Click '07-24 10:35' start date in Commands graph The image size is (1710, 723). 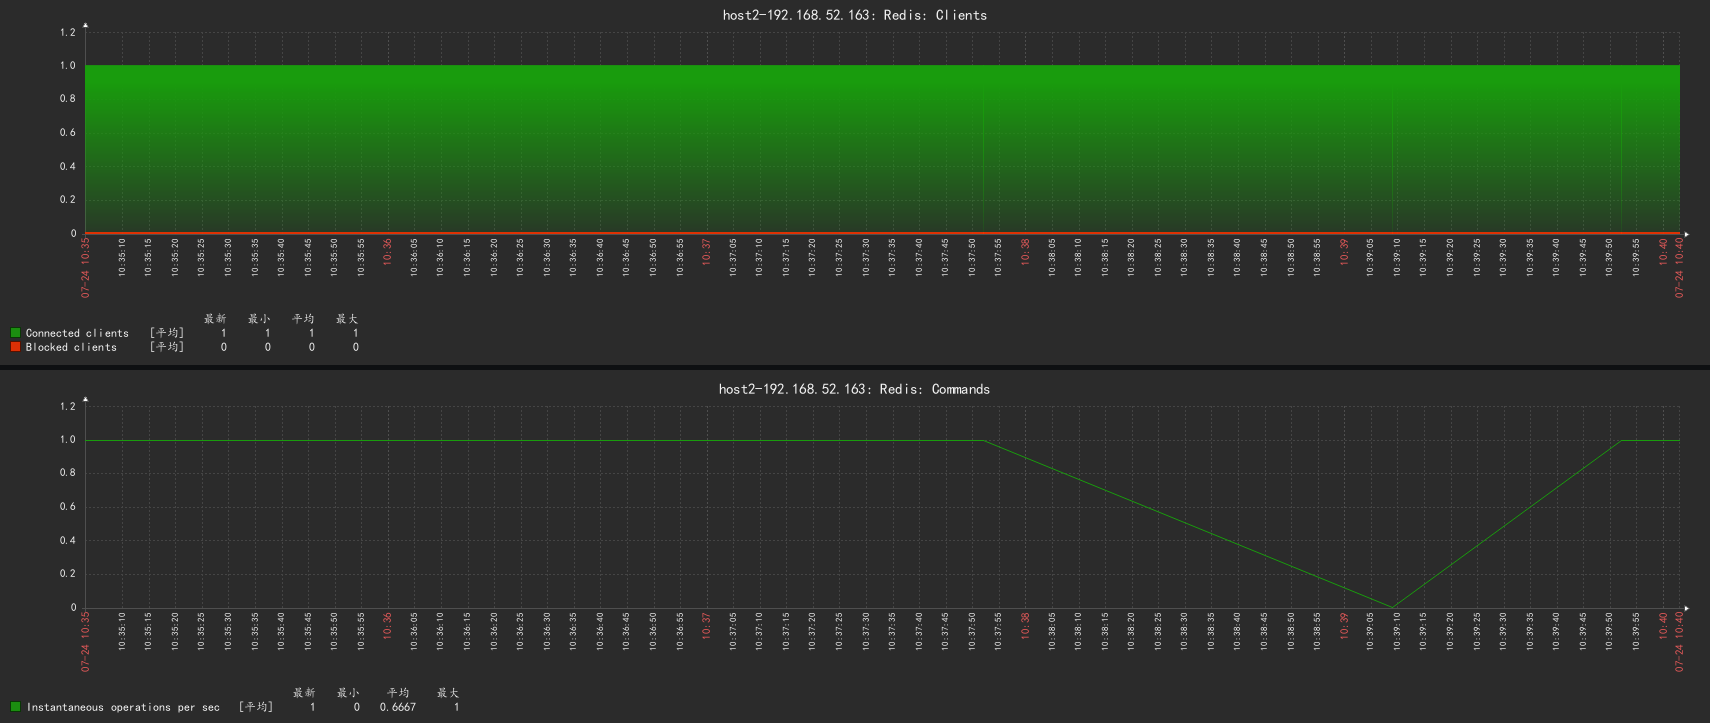pos(86,641)
